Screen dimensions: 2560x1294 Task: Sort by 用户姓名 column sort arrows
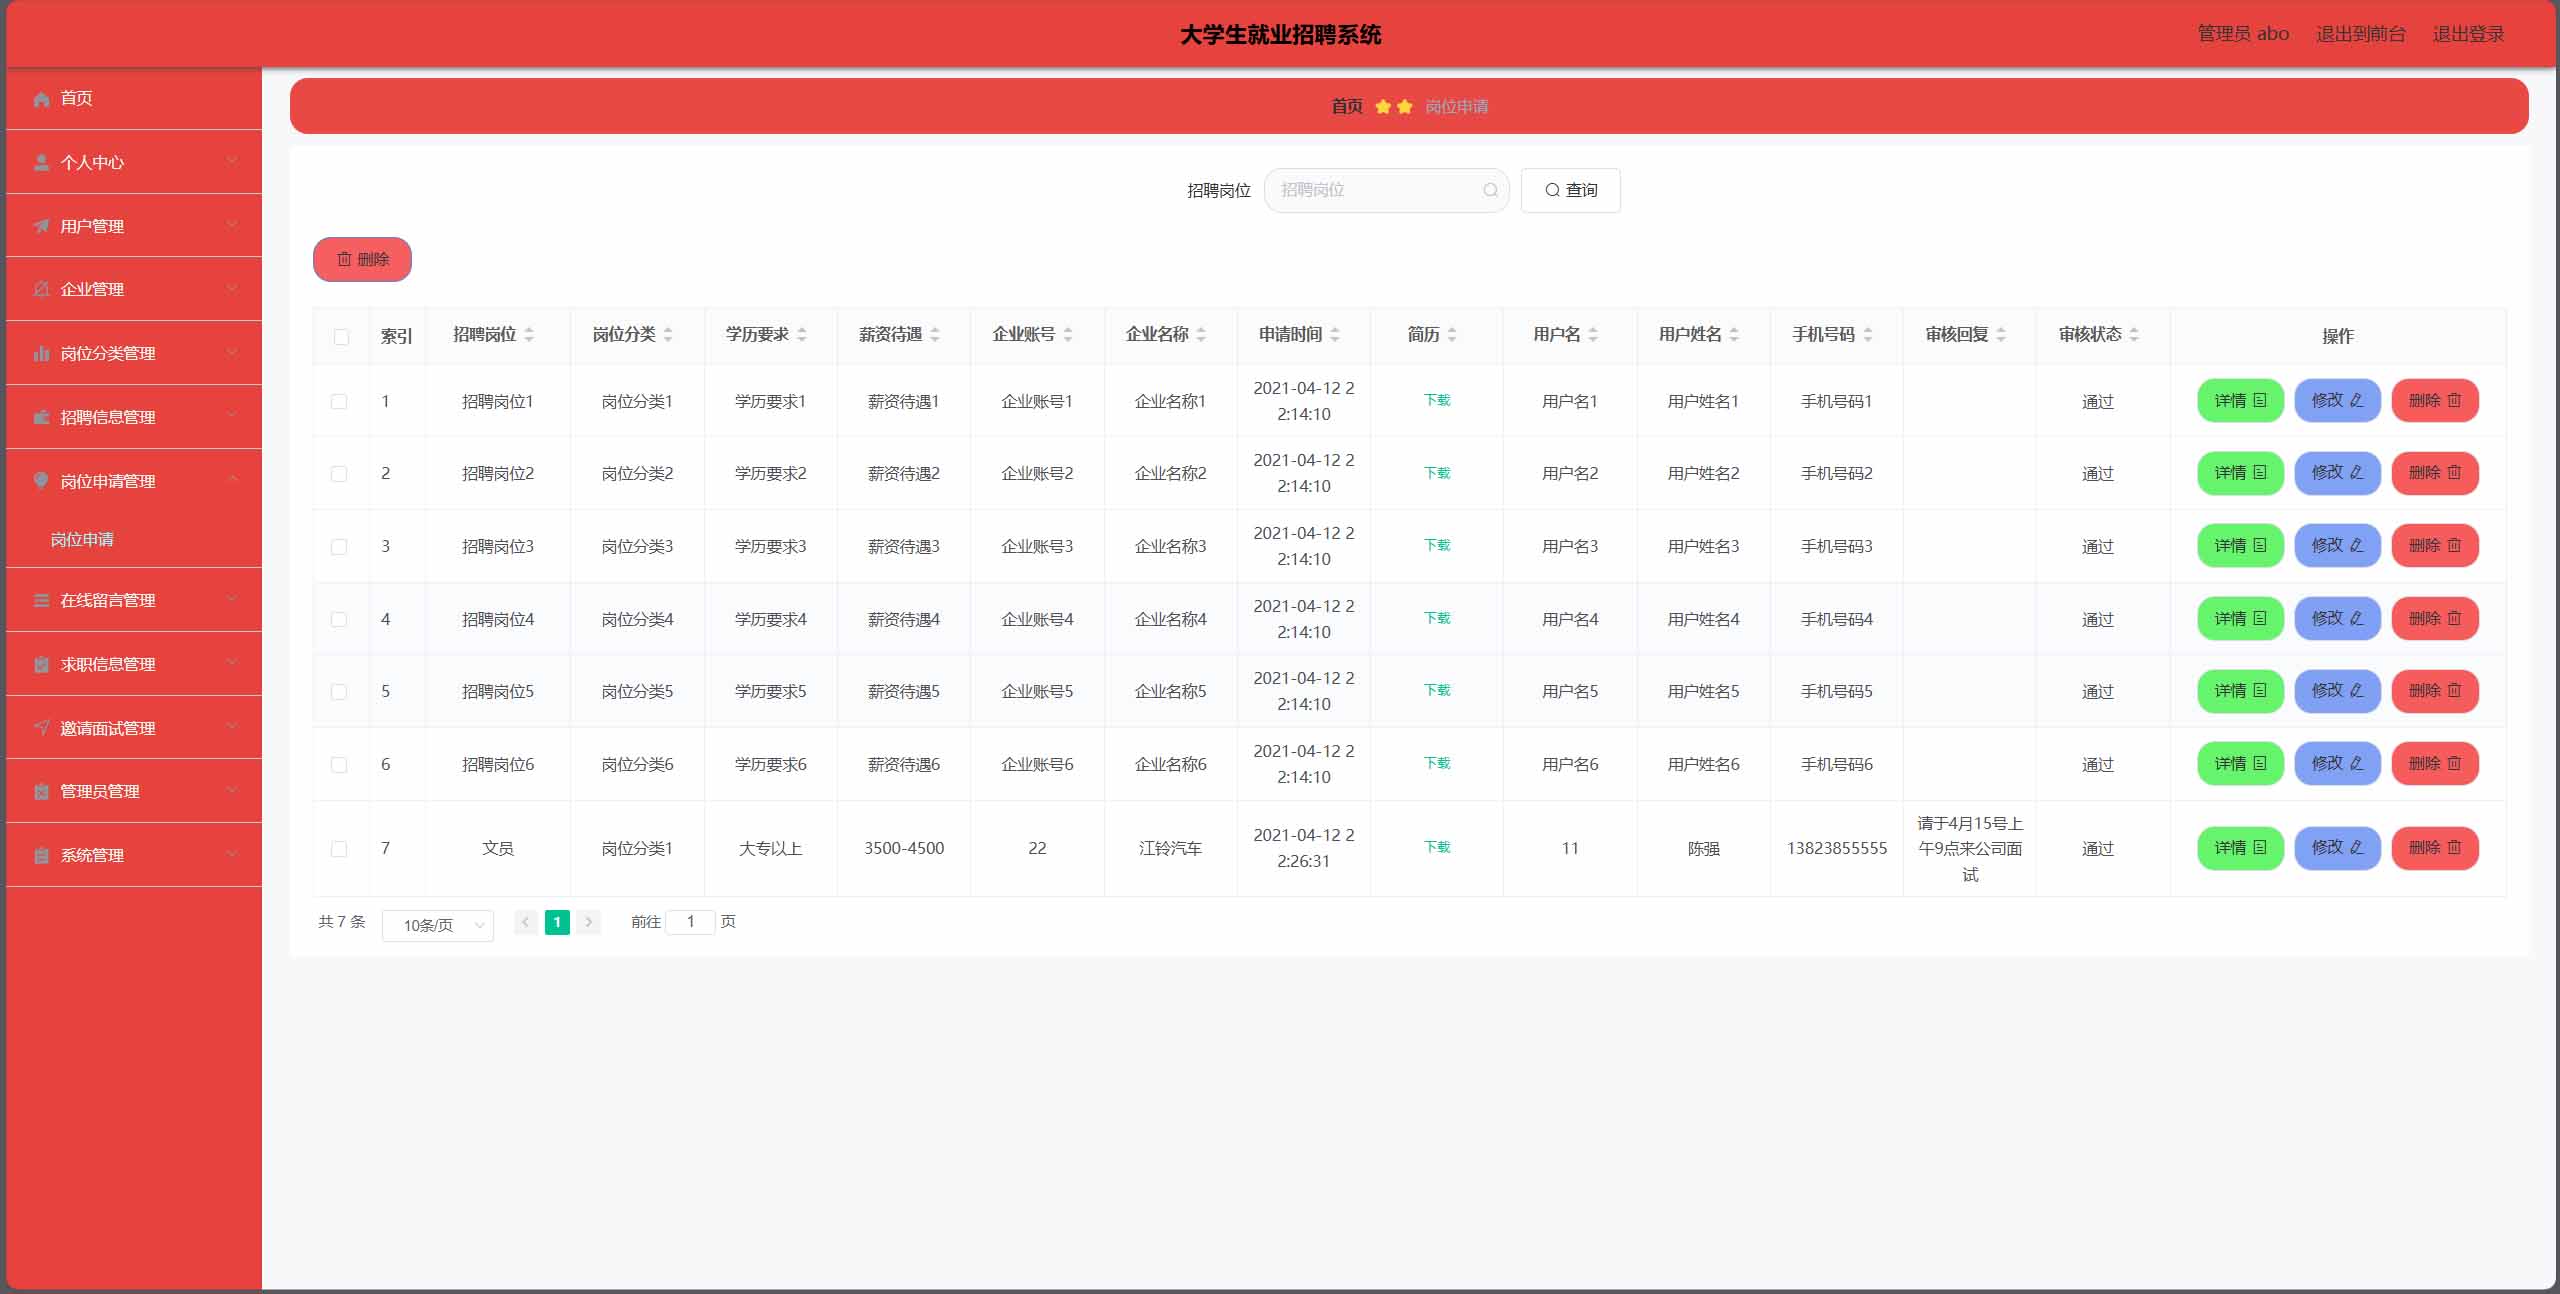point(1734,335)
